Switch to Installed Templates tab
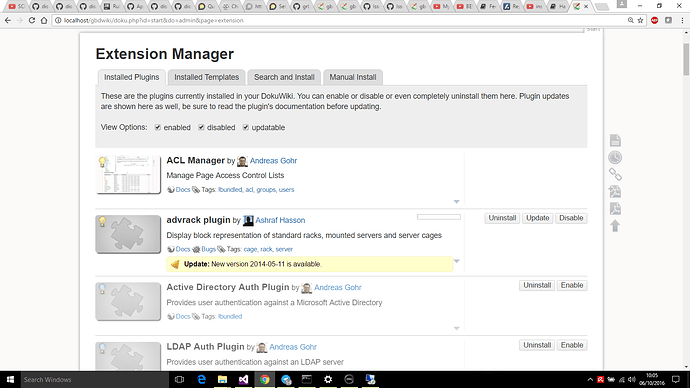 coord(206,77)
